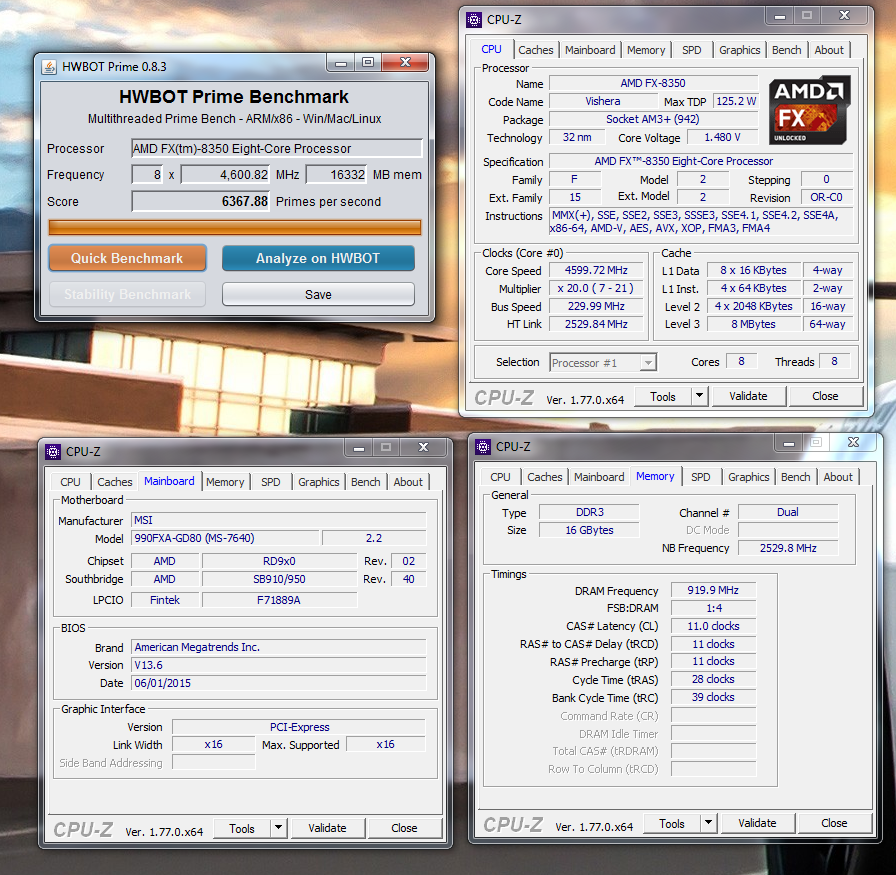
Task: Start the Quick Benchmark
Action: coord(127,258)
